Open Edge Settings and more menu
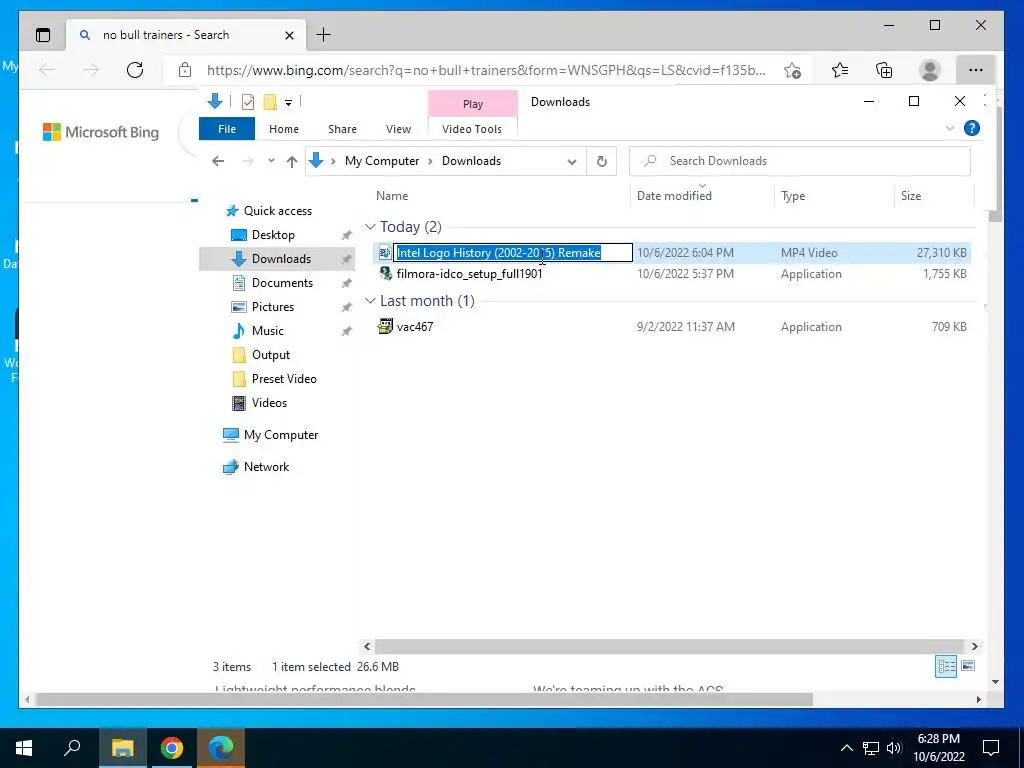This screenshot has width=1024, height=768. (976, 70)
